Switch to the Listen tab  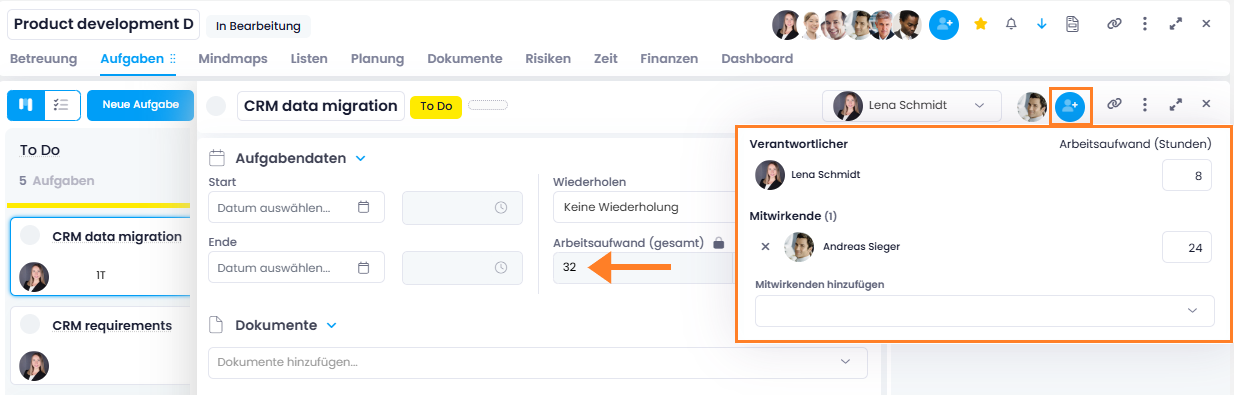309,59
